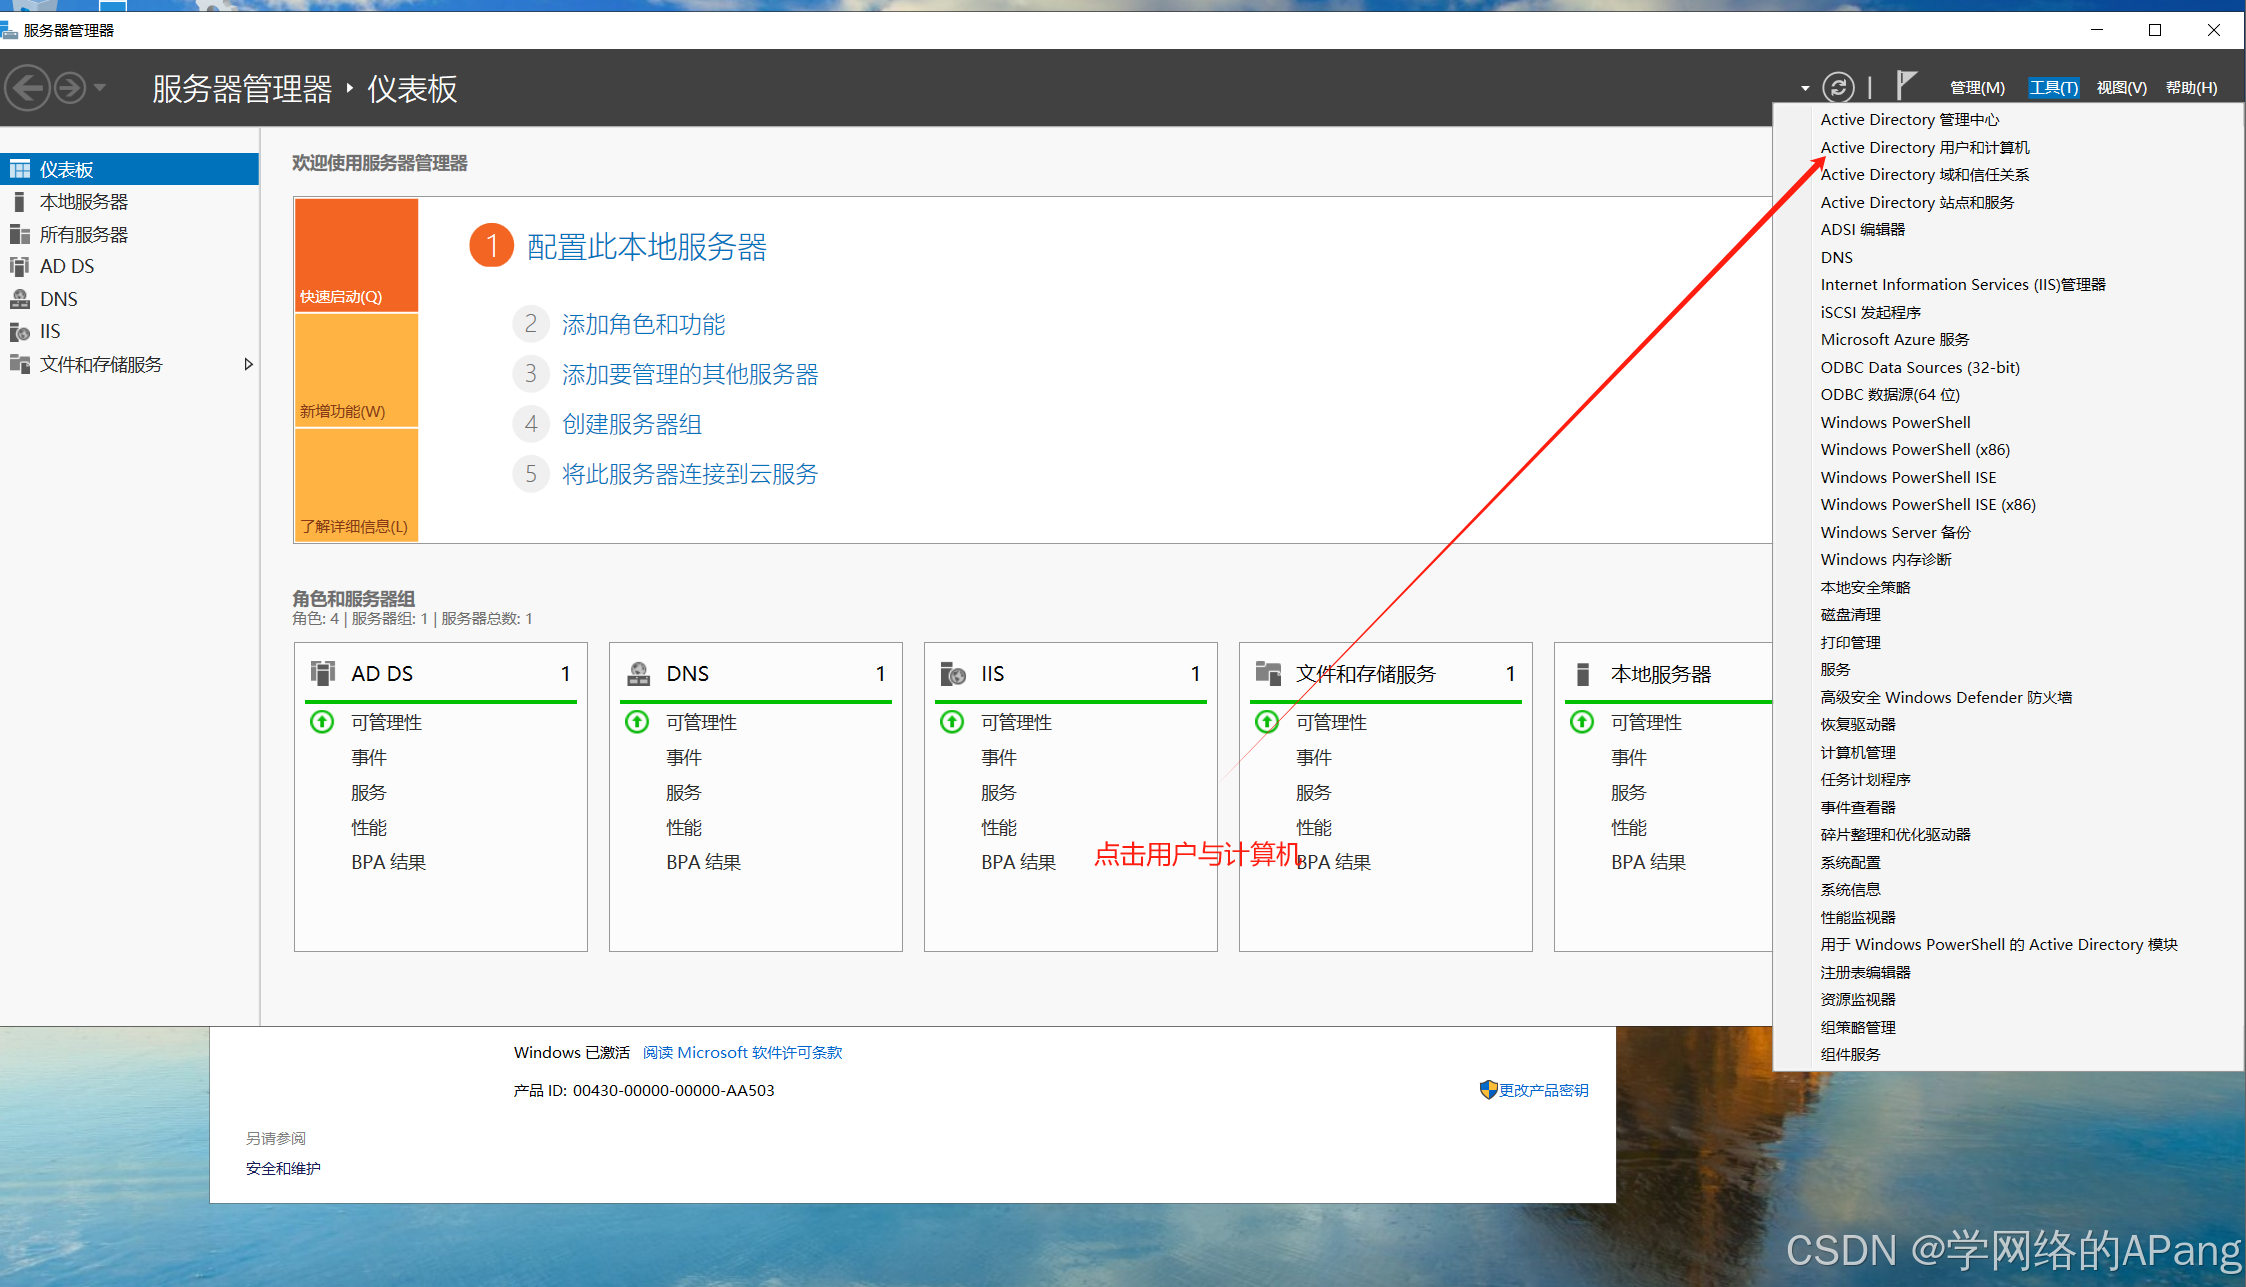Open dropdown arrow left of refresh icon
Screen dimensions: 2246x1287
(1805, 89)
